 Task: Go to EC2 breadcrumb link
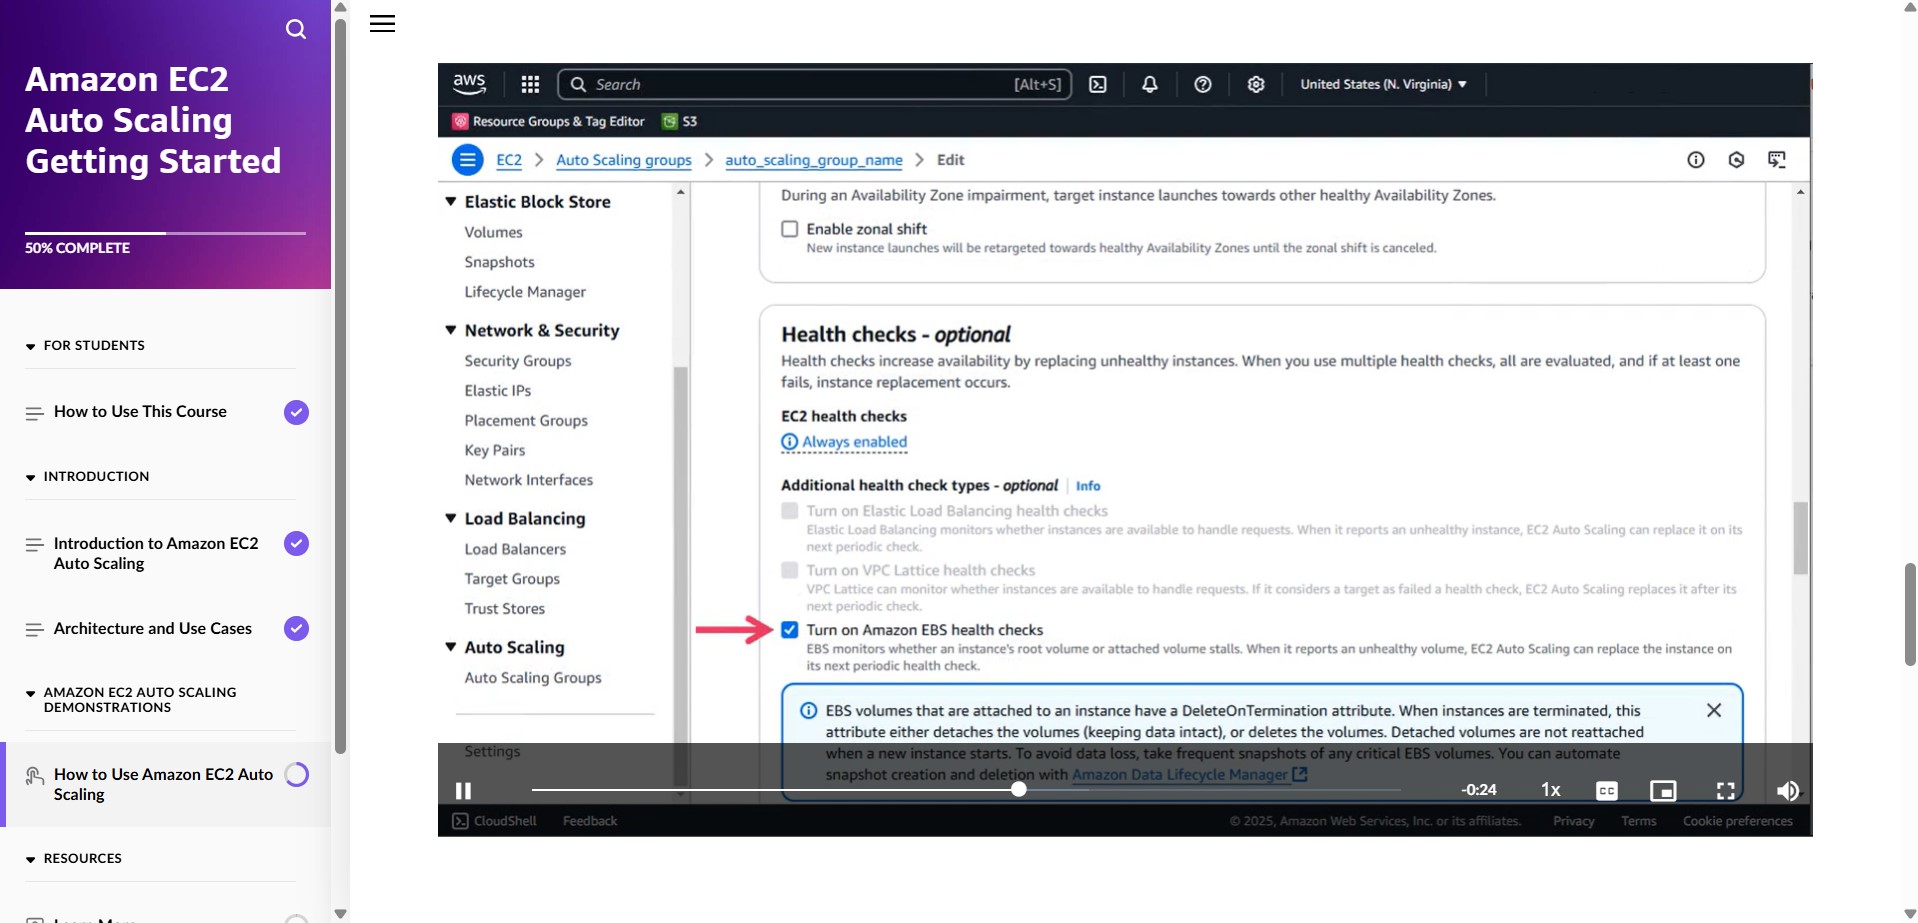509,160
